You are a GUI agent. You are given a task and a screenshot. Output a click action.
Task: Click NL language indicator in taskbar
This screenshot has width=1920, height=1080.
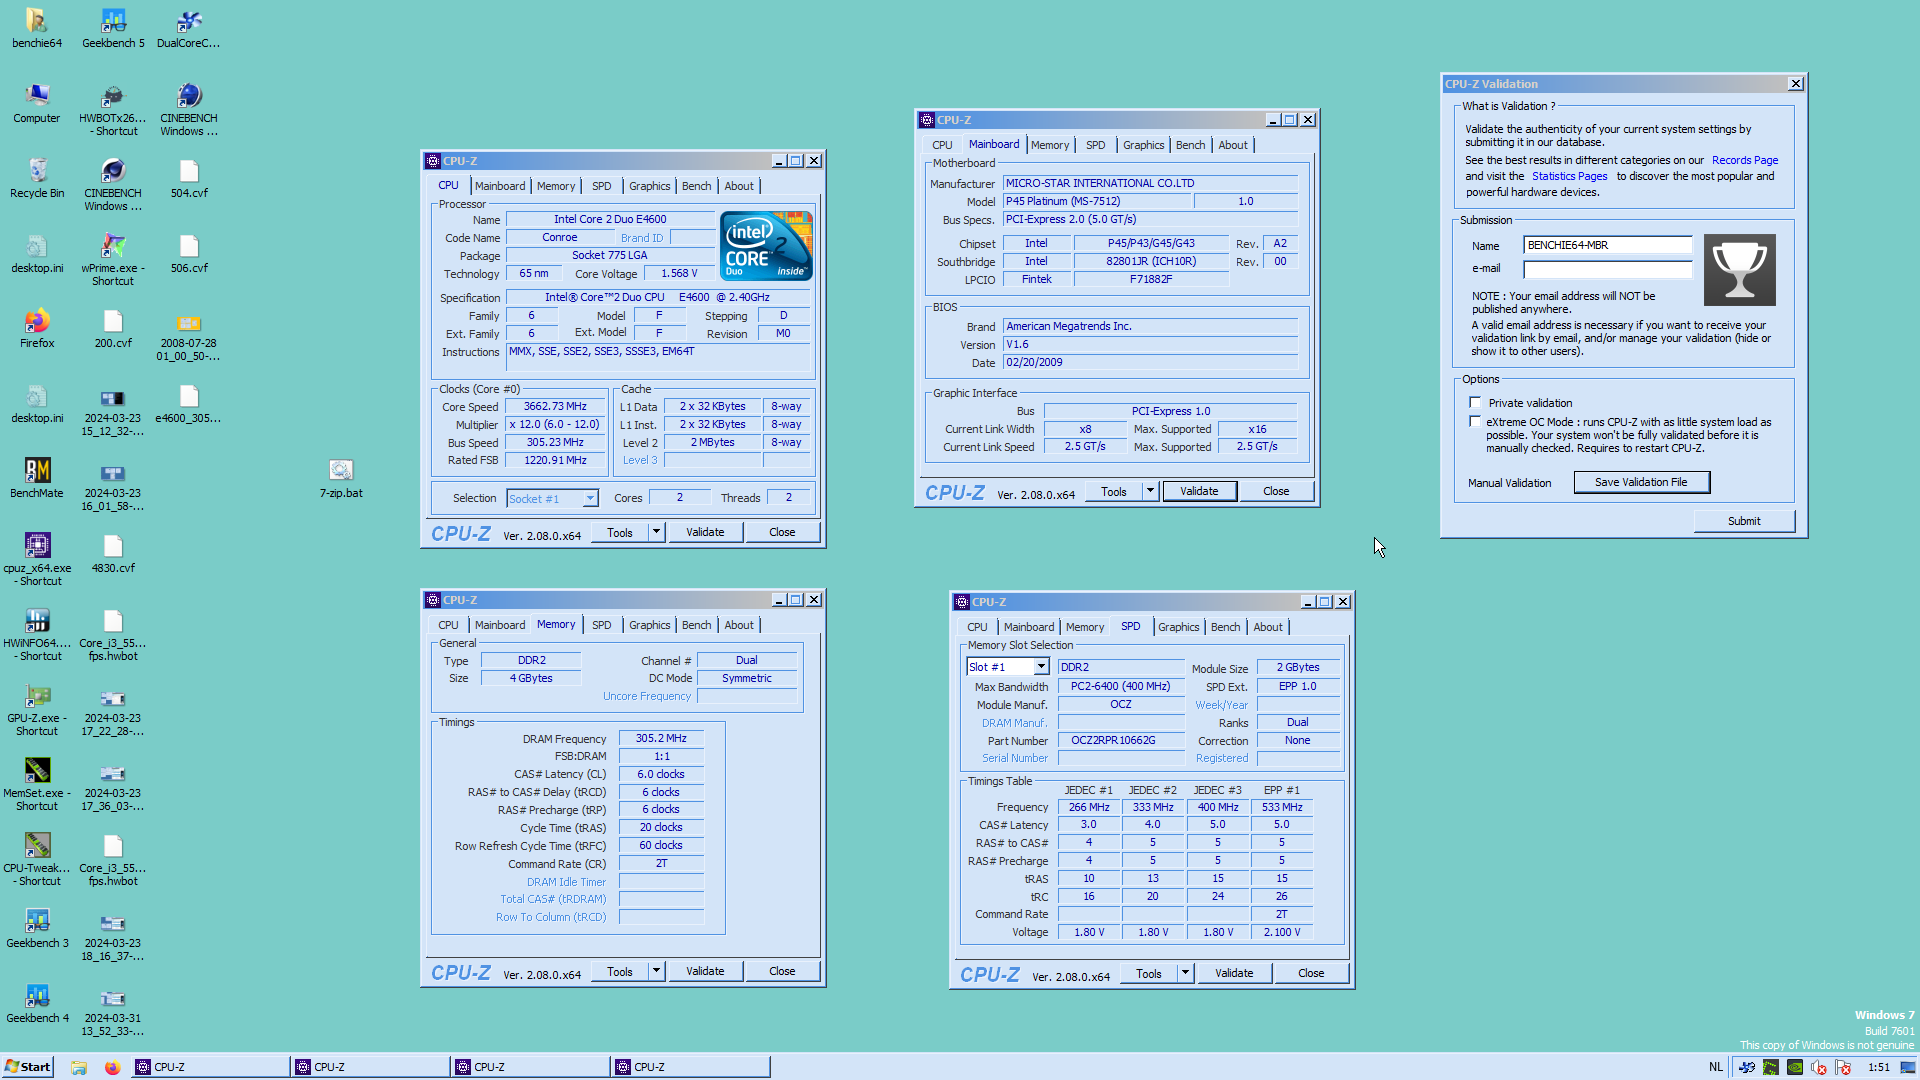pyautogui.click(x=1716, y=1067)
